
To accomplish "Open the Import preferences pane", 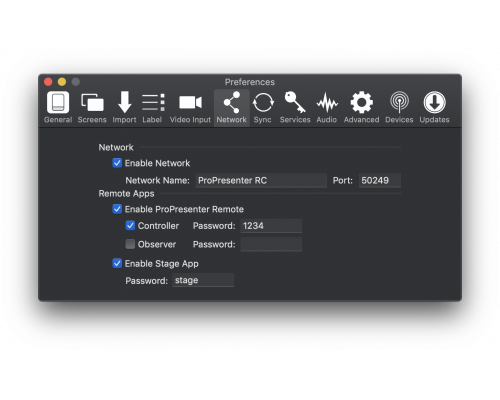I will (x=124, y=107).
